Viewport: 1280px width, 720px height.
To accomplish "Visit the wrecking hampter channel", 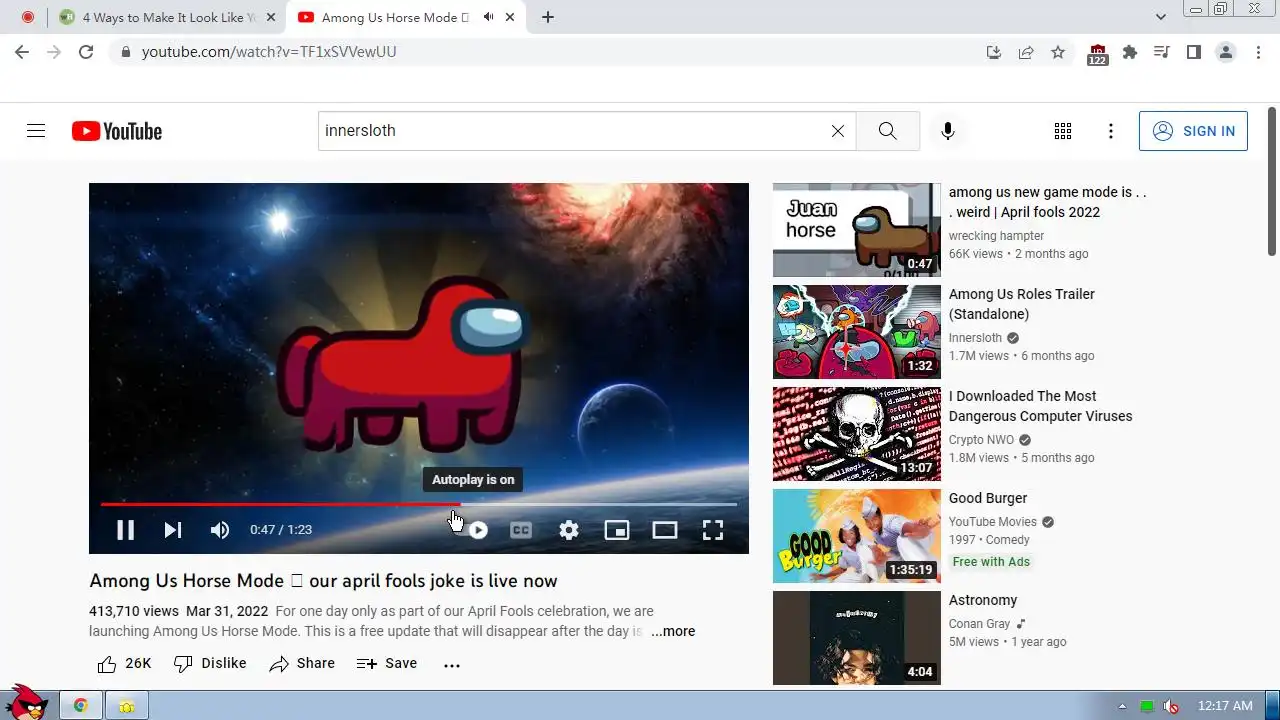I will (996, 236).
